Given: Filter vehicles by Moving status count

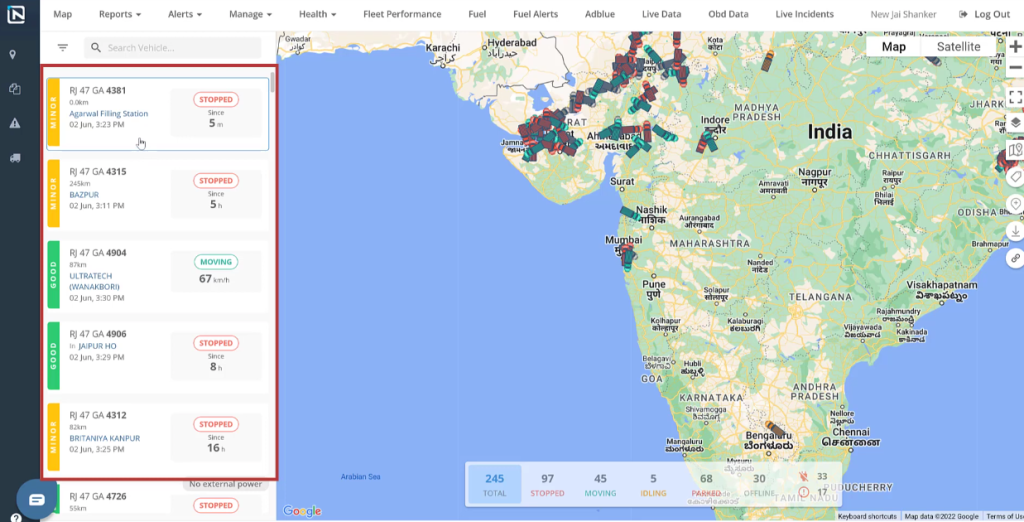Looking at the screenshot, I should 600,484.
